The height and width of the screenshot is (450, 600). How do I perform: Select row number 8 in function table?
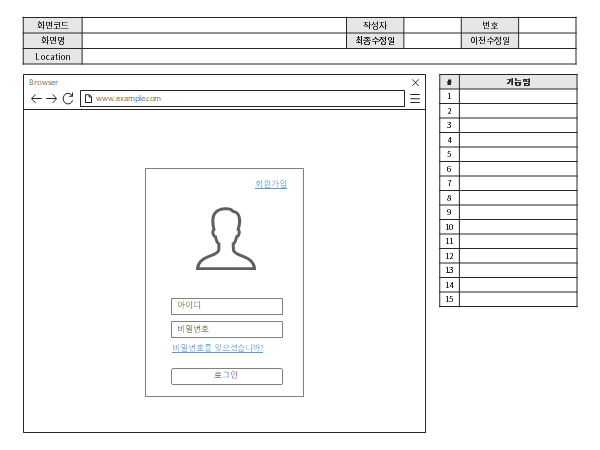508,198
